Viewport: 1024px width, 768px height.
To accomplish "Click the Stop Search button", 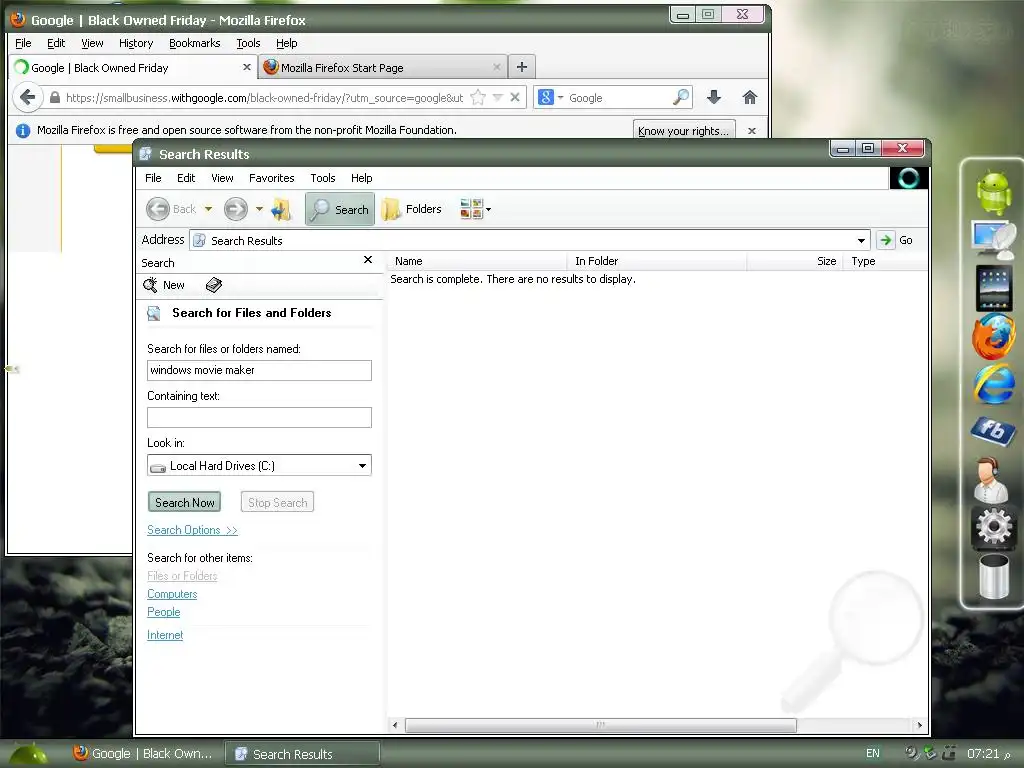I will pyautogui.click(x=278, y=502).
